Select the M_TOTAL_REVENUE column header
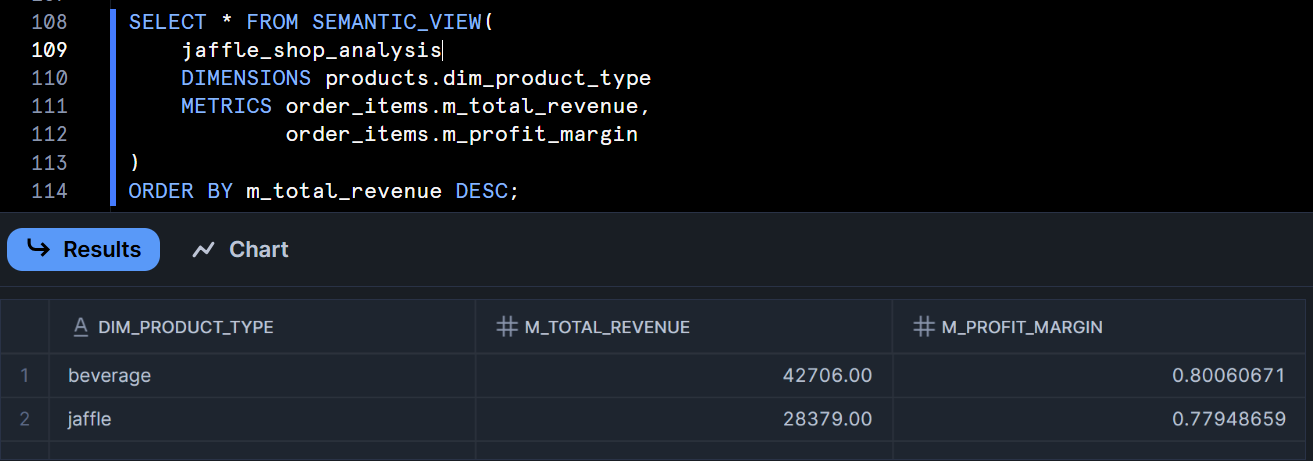Viewport: 1313px width, 461px height. click(607, 327)
